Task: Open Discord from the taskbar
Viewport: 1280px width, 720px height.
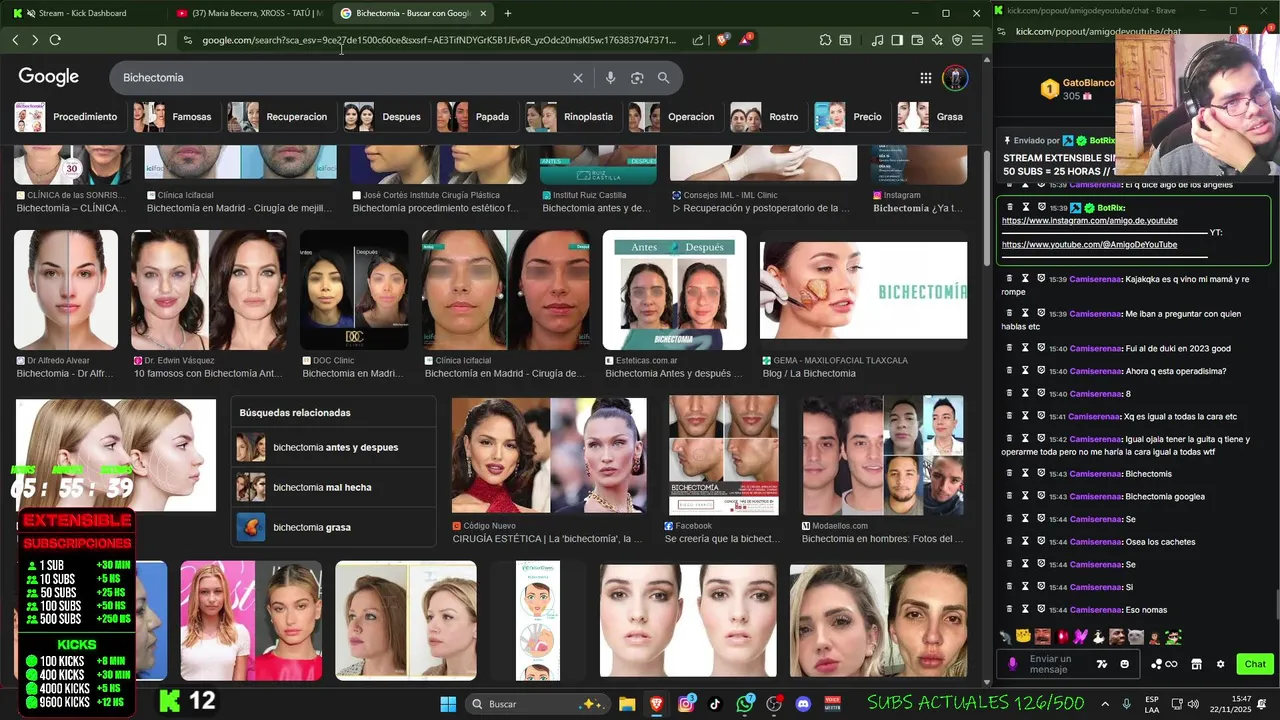Action: (x=803, y=704)
